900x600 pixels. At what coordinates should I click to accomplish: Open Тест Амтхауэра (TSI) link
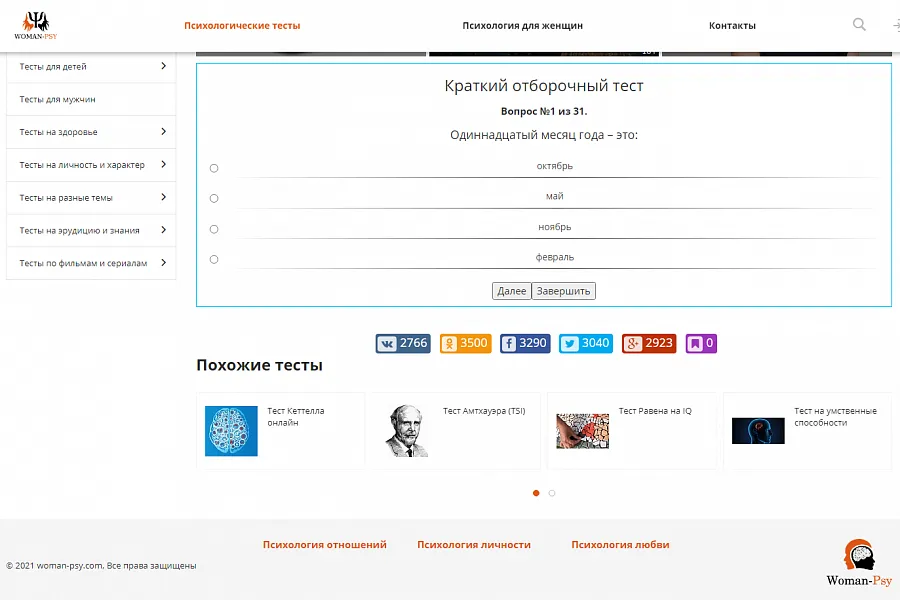pos(484,411)
